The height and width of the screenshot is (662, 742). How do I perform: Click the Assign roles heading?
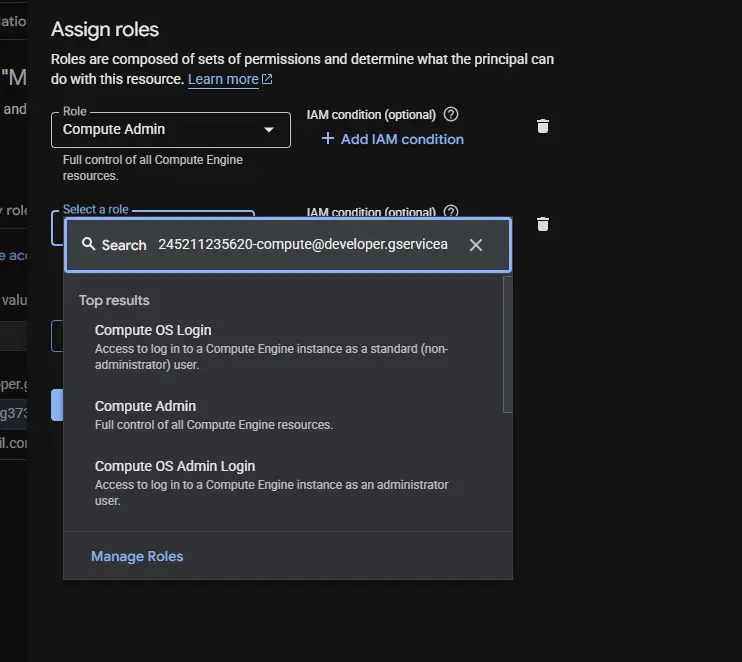(x=105, y=29)
